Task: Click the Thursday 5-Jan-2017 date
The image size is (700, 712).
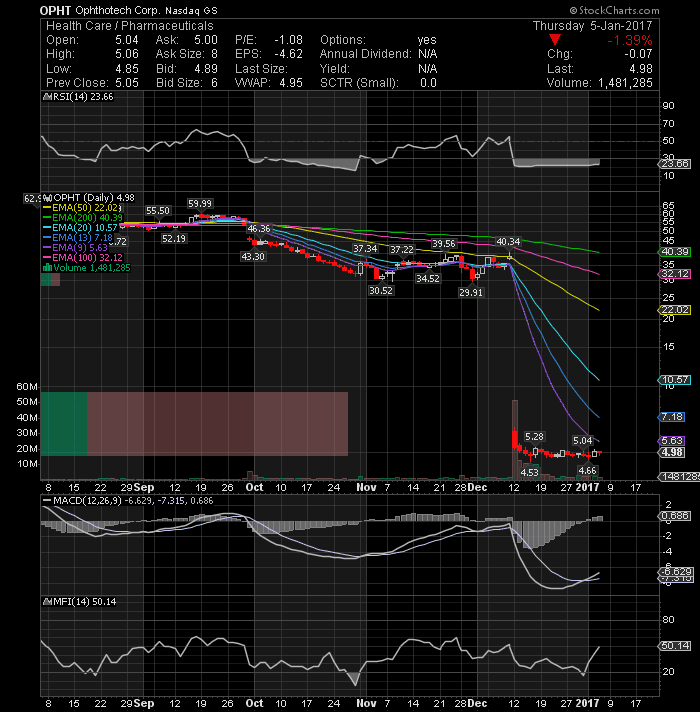Action: (x=592, y=26)
